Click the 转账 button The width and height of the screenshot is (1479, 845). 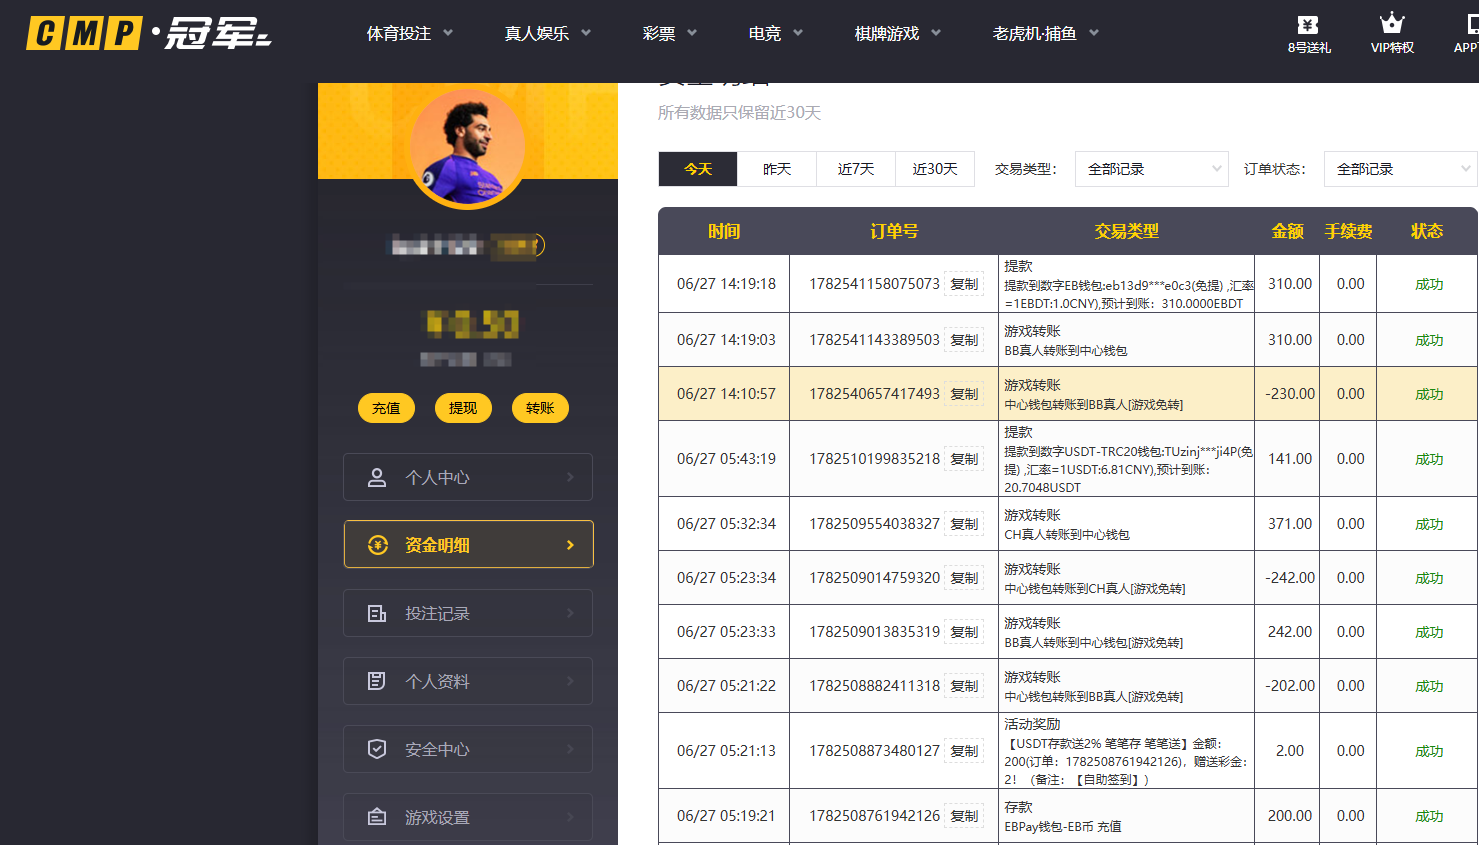pos(540,408)
